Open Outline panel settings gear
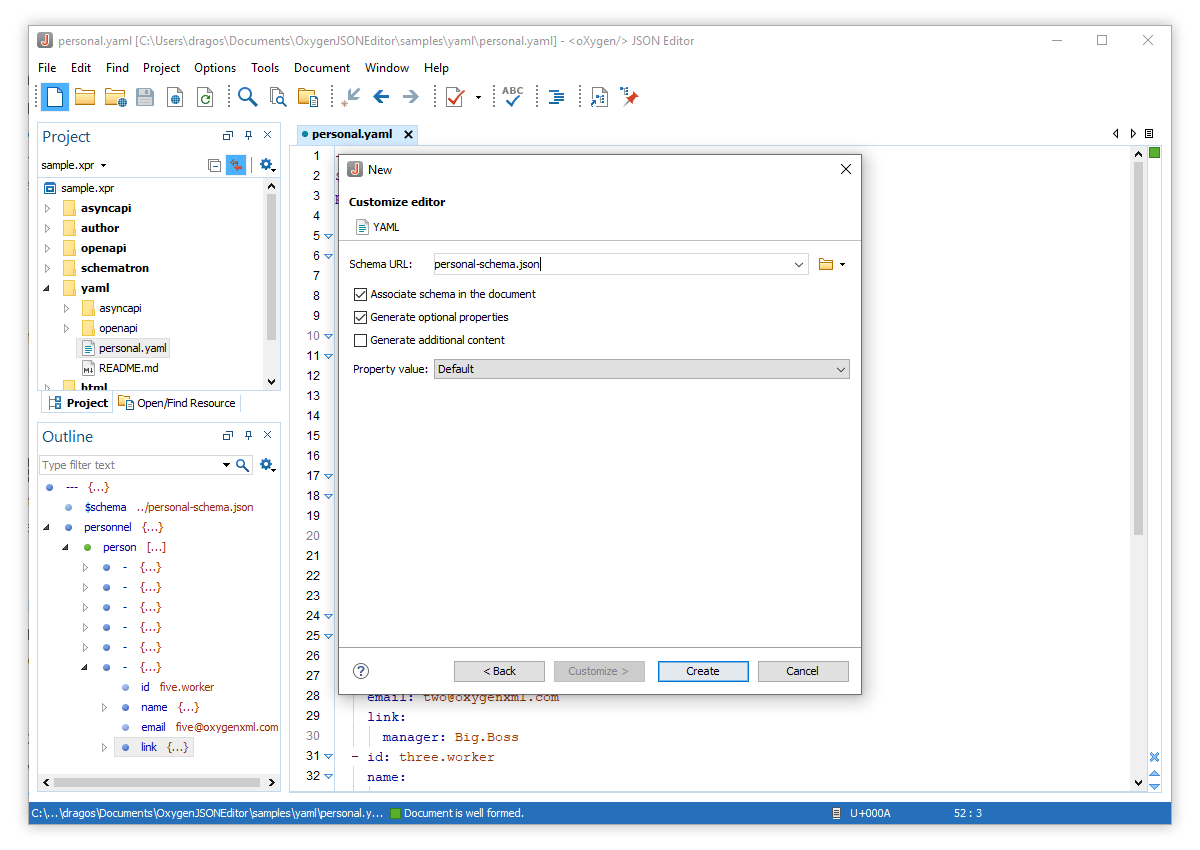 (266, 465)
